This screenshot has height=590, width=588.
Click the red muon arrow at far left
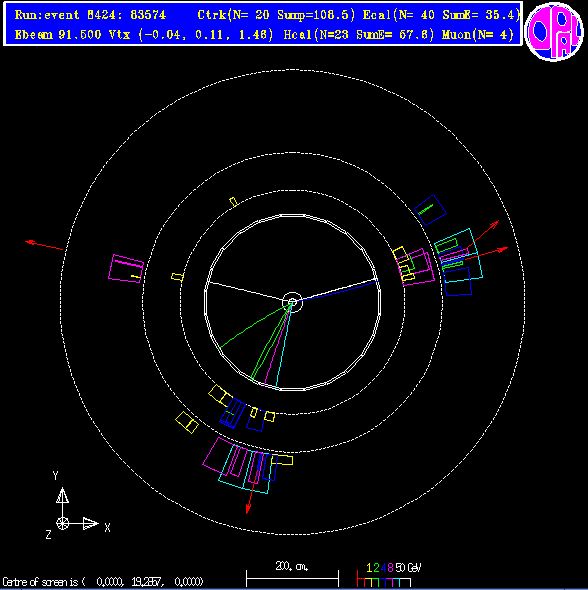44,245
